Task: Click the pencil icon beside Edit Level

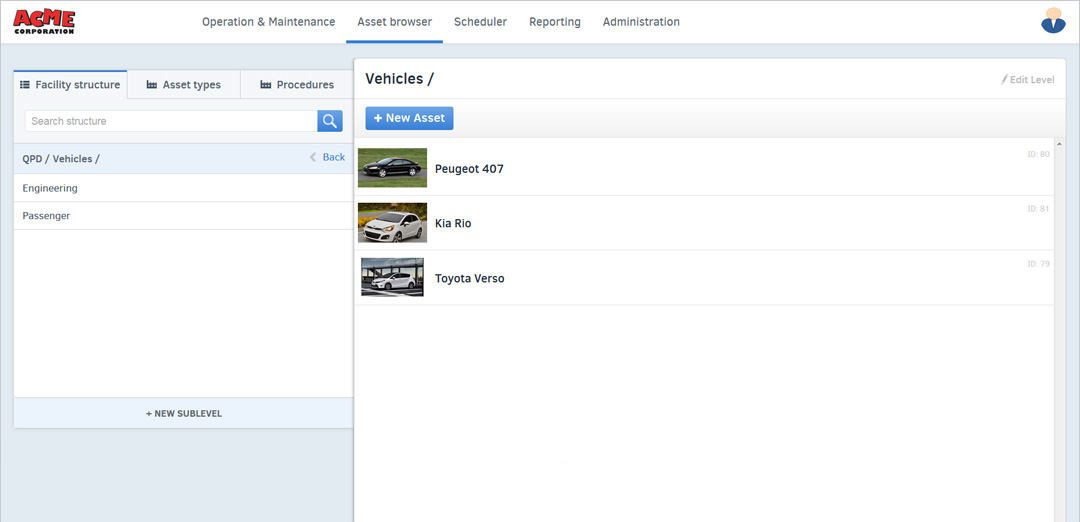Action: point(1004,79)
